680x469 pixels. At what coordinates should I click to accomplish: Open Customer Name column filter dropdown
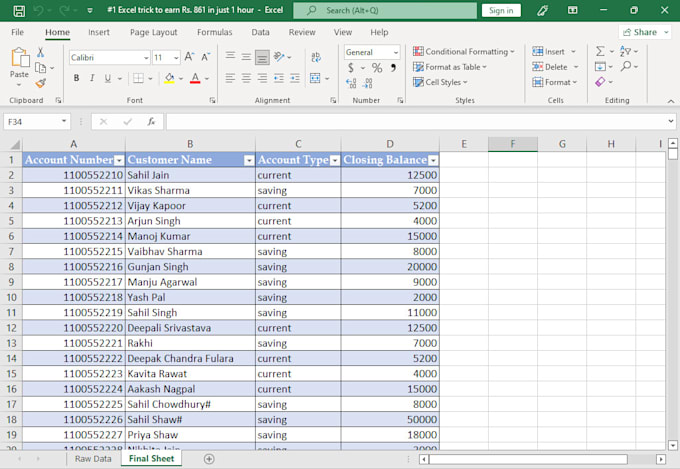tap(249, 161)
